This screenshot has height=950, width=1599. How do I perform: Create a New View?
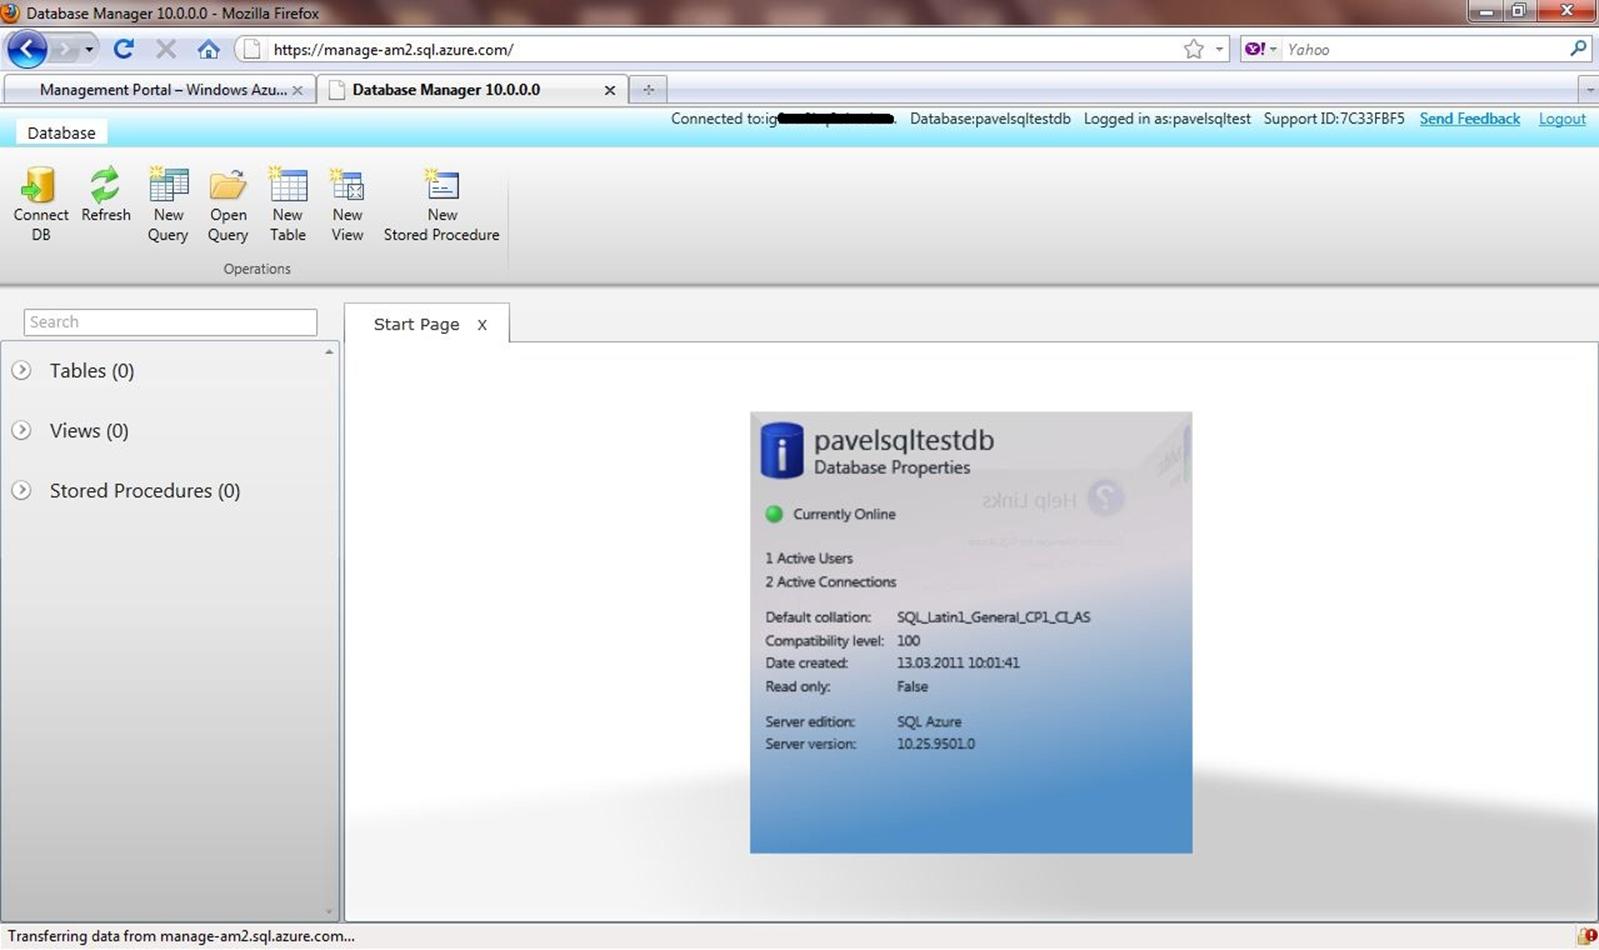pyautogui.click(x=347, y=187)
